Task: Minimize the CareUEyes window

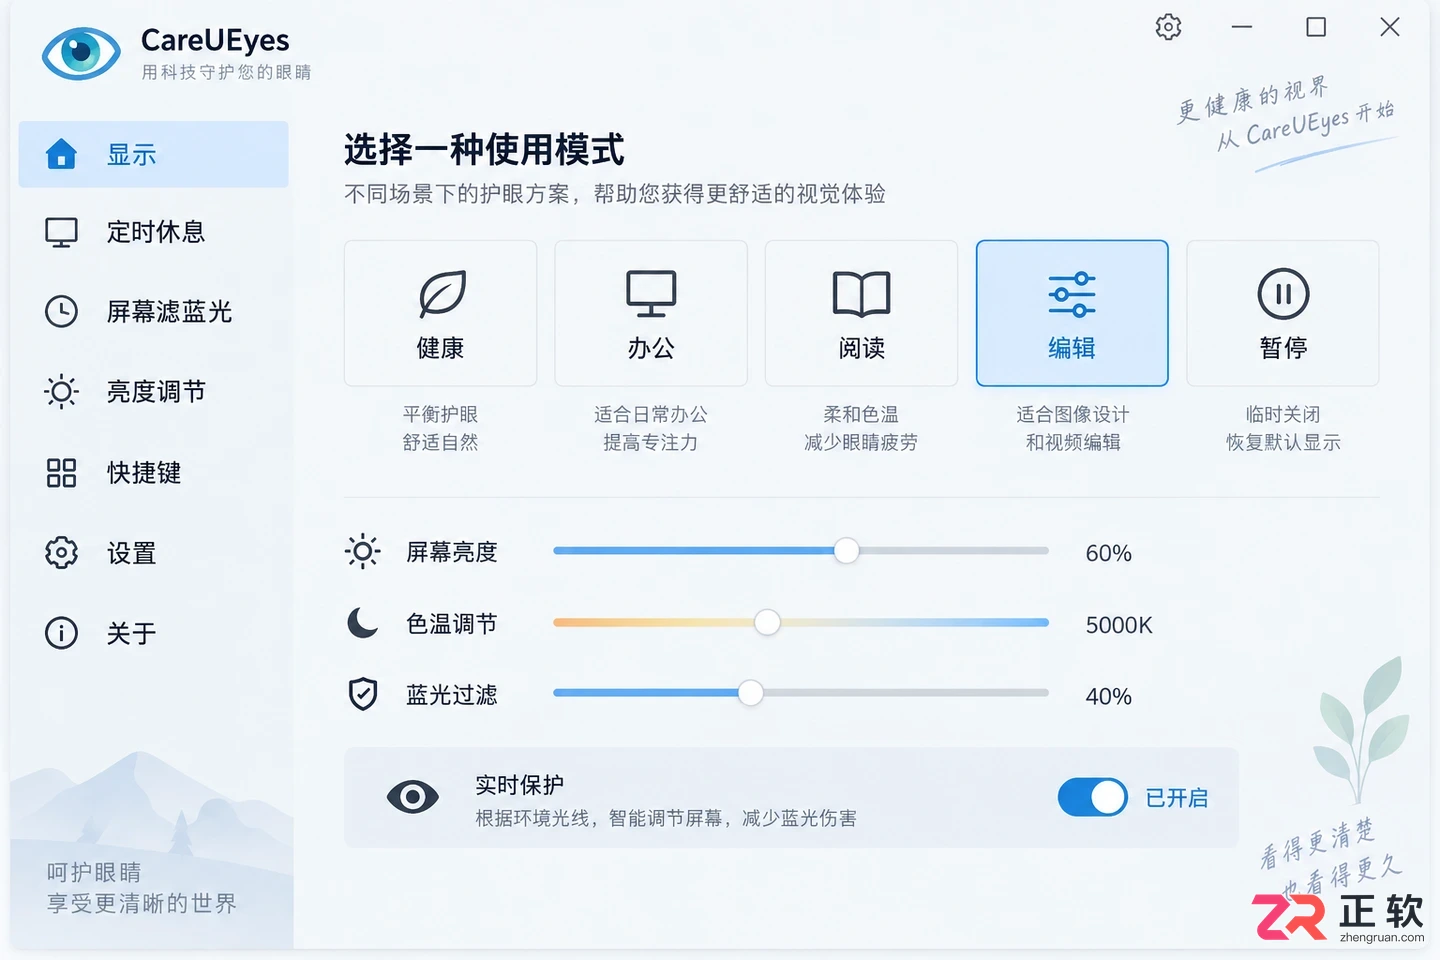Action: click(1242, 27)
